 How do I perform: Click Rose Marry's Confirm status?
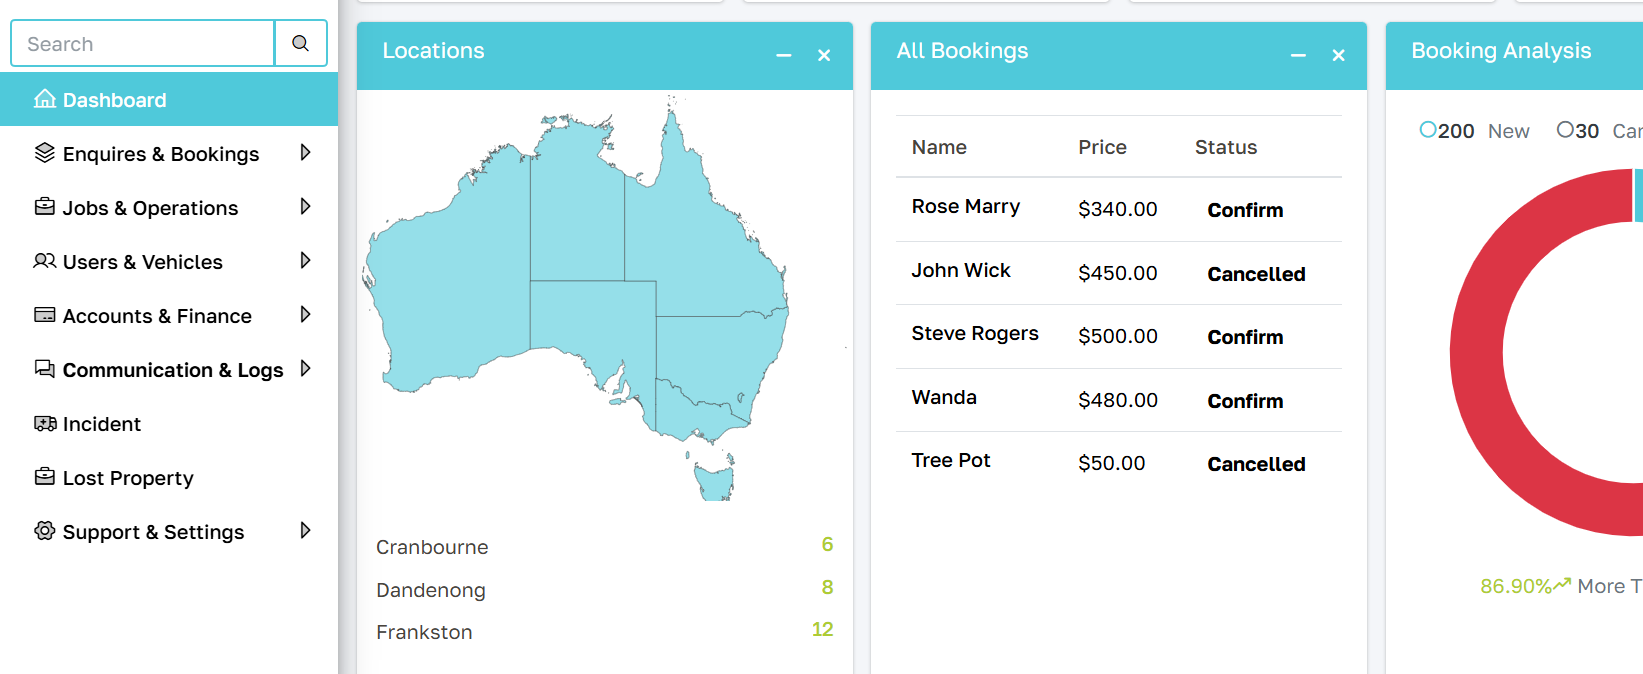tap(1245, 210)
